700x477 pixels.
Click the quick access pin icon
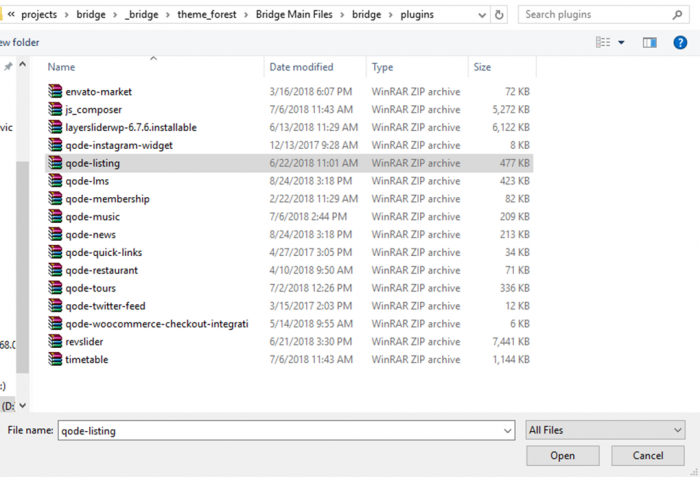pos(8,67)
